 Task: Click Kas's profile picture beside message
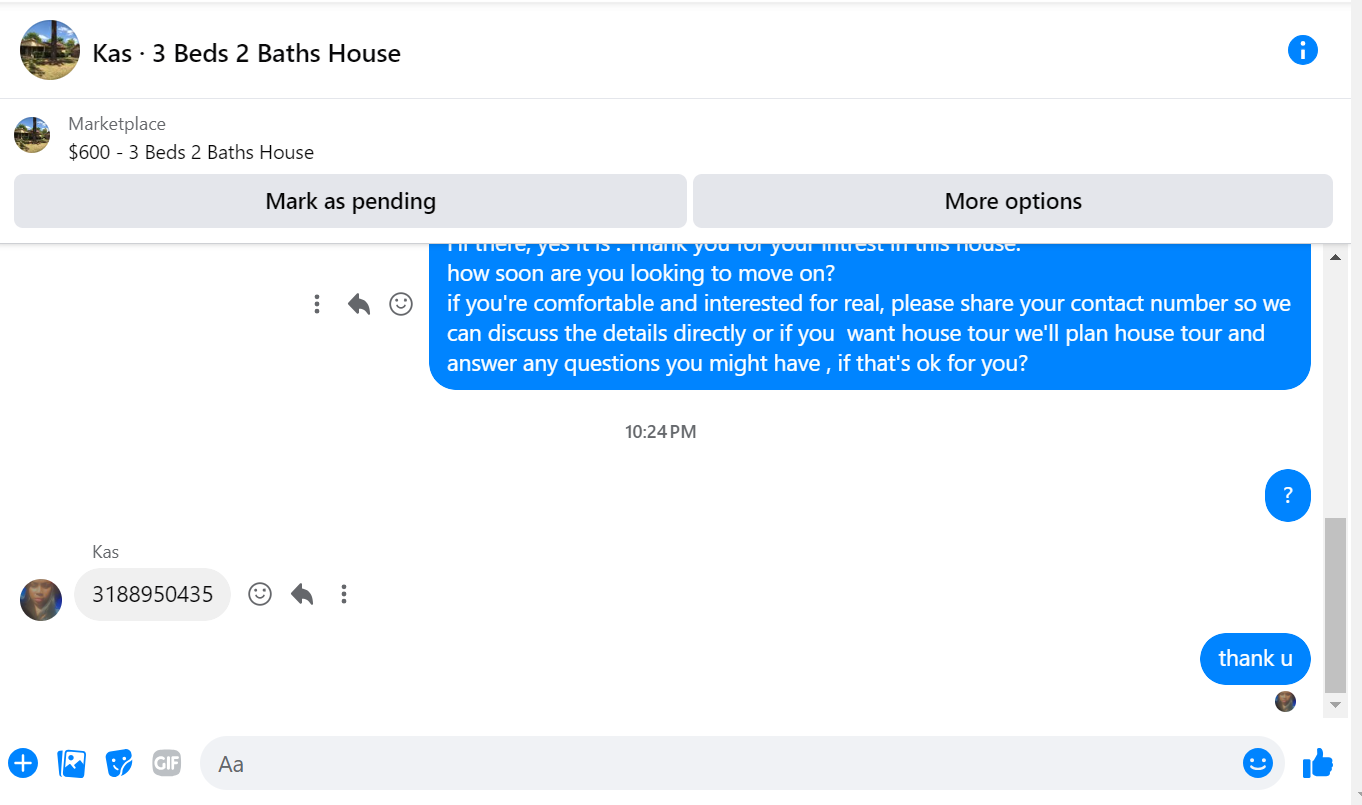pyautogui.click(x=41, y=599)
